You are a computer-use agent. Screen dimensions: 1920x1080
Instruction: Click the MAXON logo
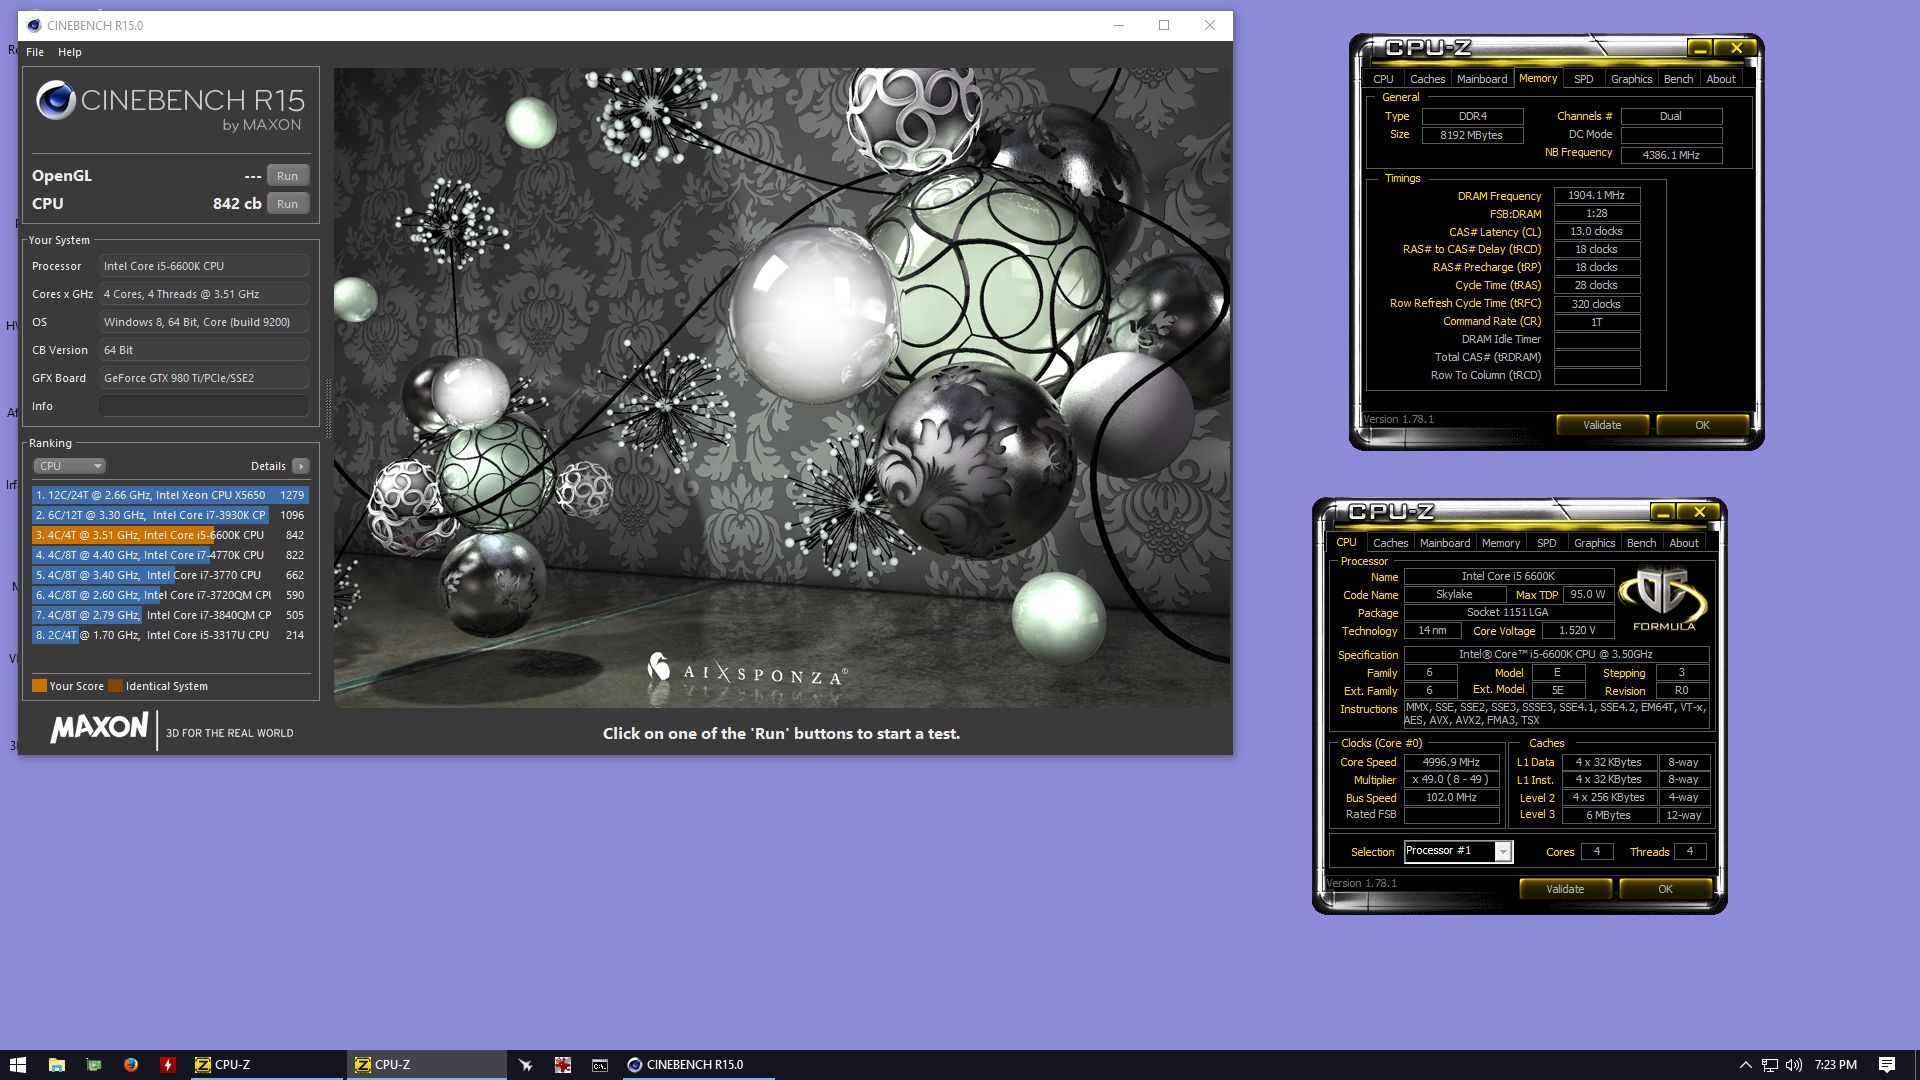99,728
